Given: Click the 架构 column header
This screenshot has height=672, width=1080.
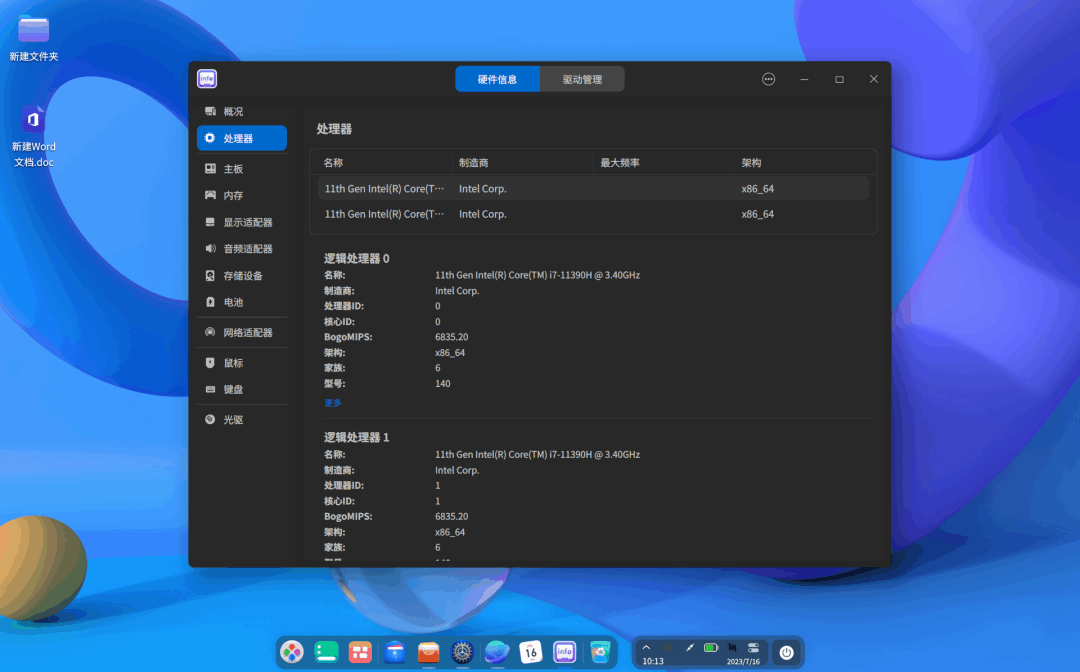Looking at the screenshot, I should (751, 163).
